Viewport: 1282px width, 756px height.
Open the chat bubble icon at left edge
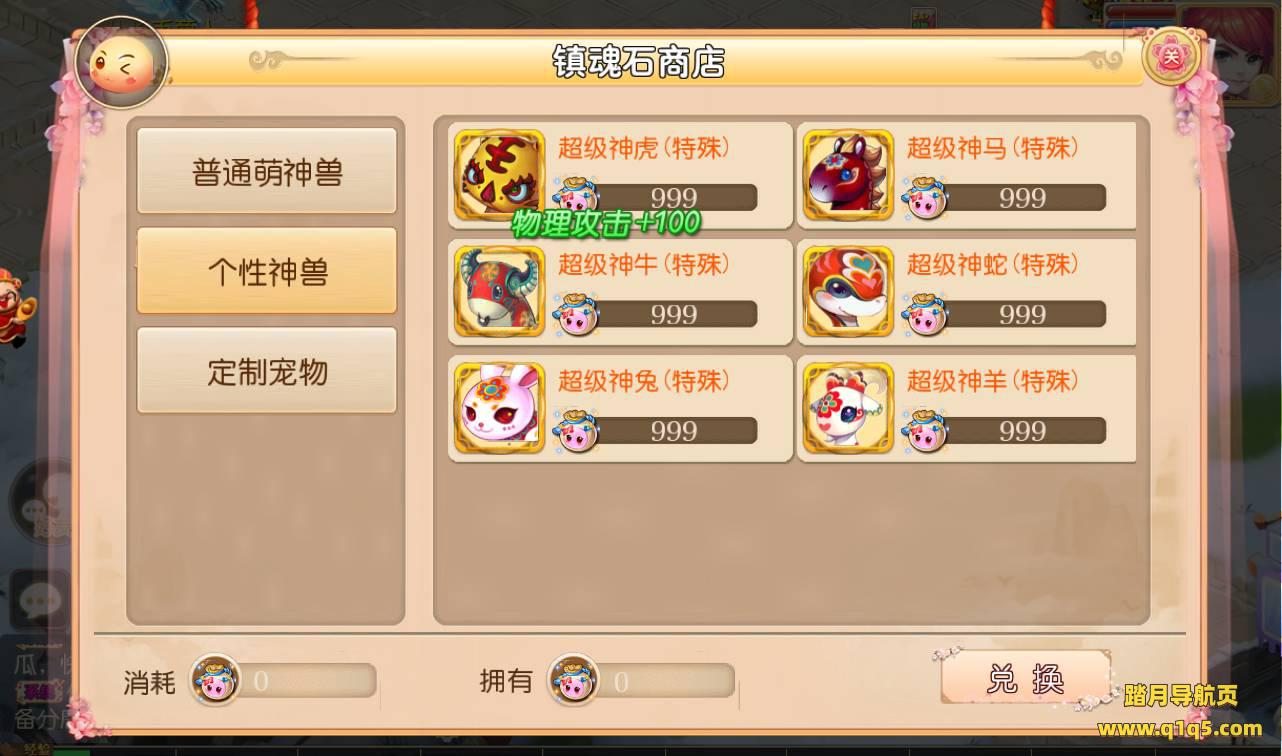[x=36, y=600]
